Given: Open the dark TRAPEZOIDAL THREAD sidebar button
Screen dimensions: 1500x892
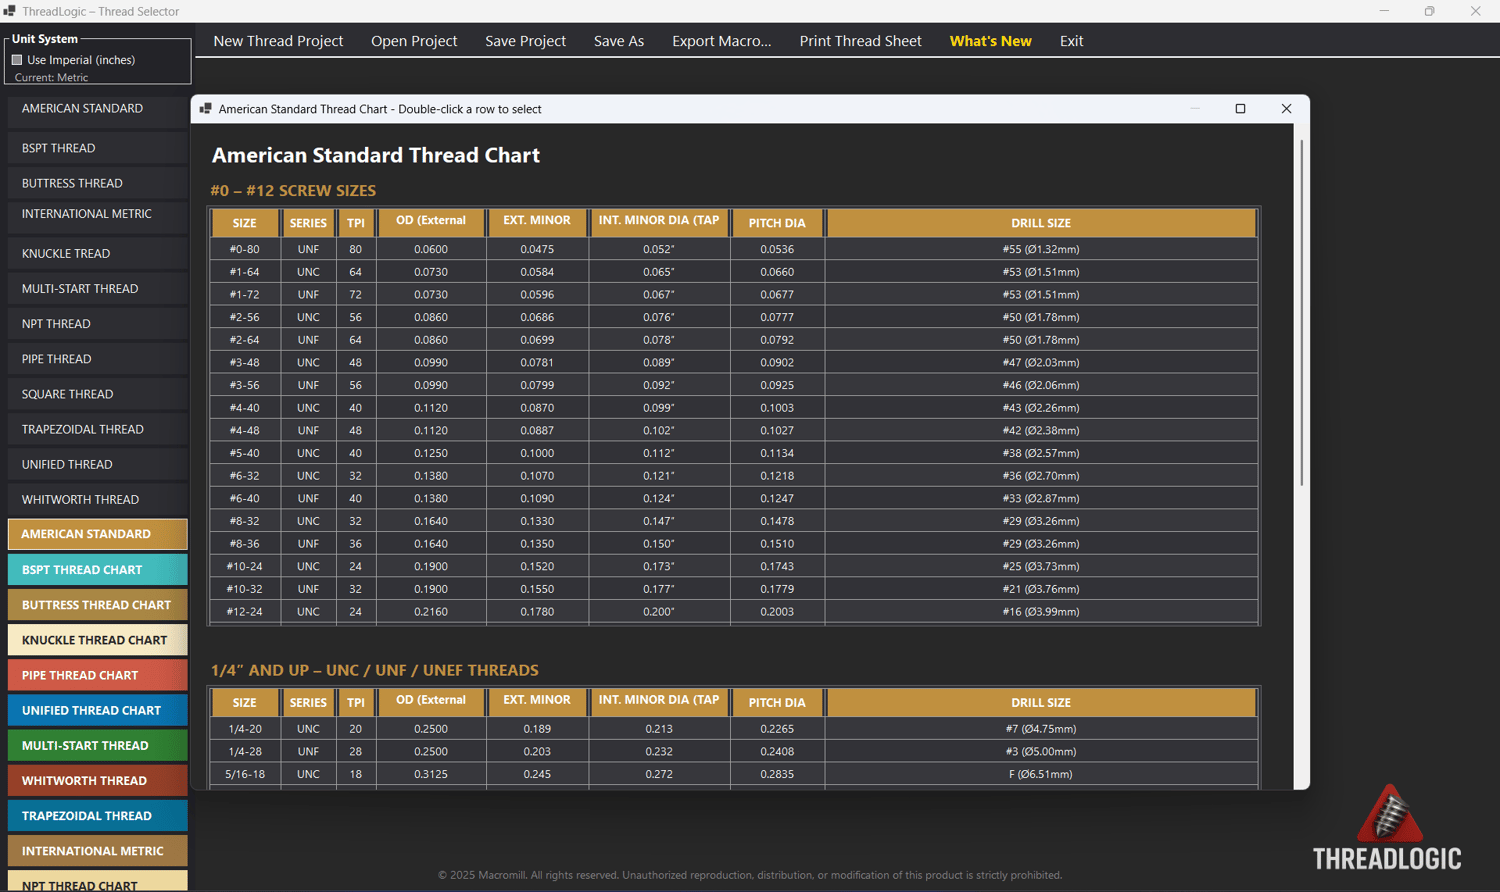Looking at the screenshot, I should click(x=98, y=428).
